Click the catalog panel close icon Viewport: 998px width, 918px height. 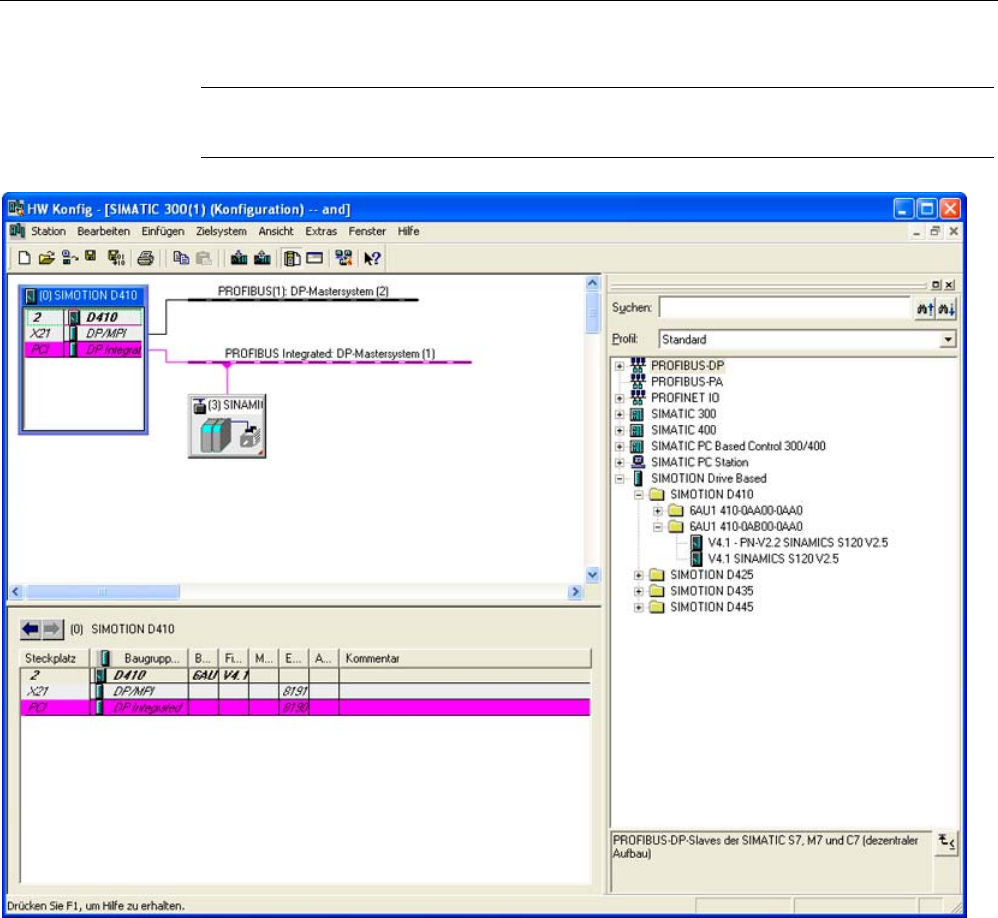(x=949, y=285)
